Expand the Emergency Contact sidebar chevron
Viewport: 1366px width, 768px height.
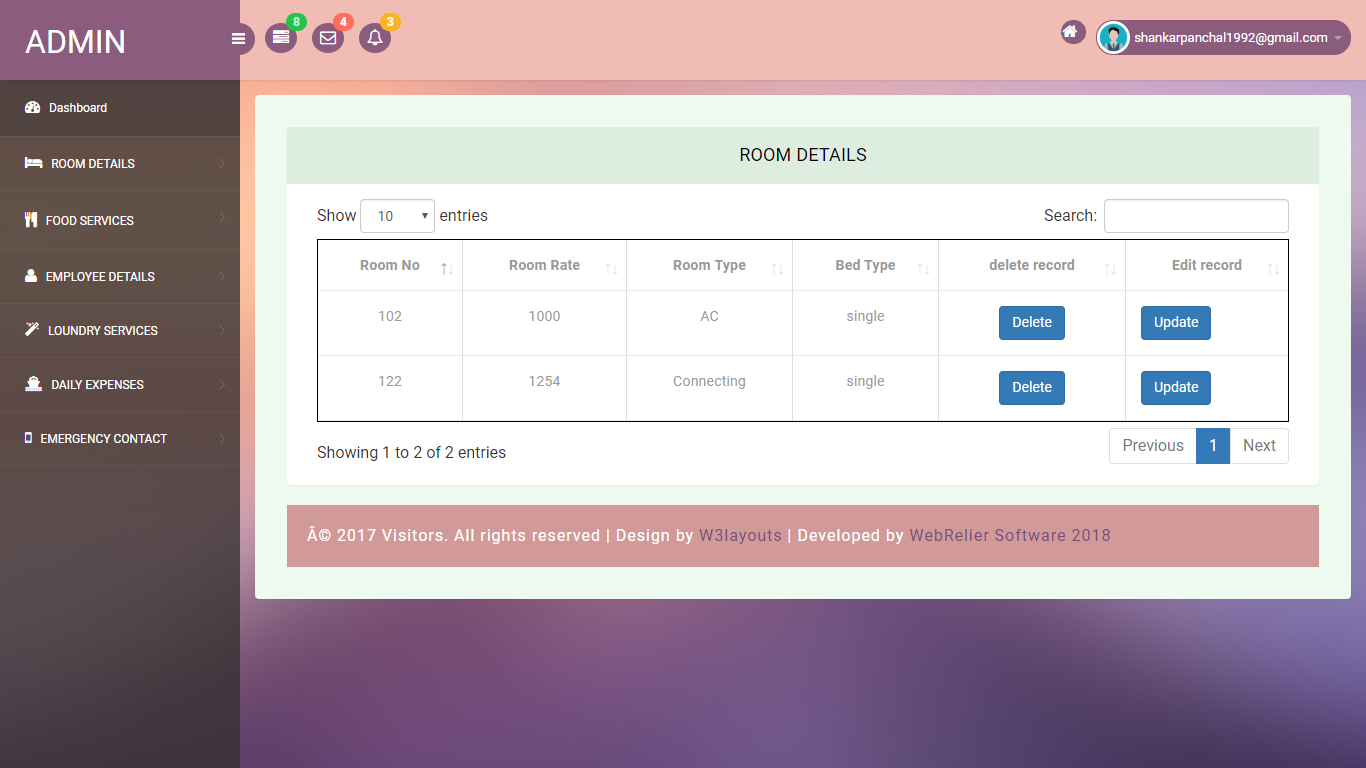tap(222, 437)
